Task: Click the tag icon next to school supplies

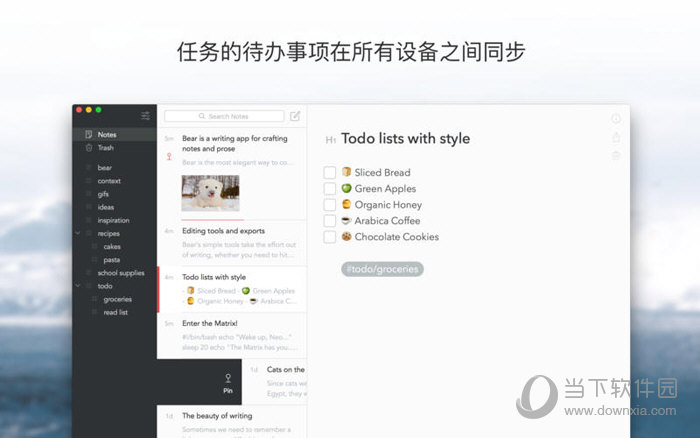Action: (x=88, y=273)
